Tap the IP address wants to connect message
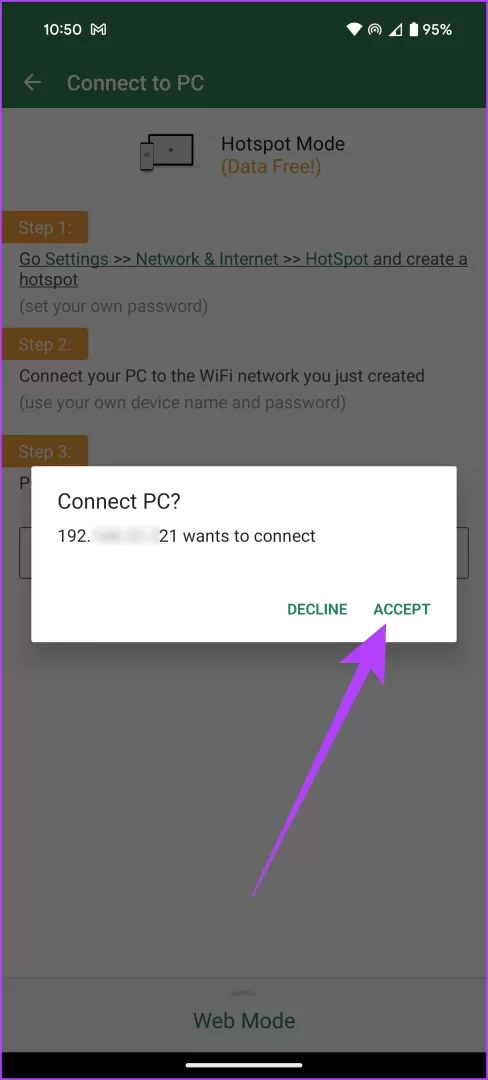The width and height of the screenshot is (488, 1080). tap(187, 536)
